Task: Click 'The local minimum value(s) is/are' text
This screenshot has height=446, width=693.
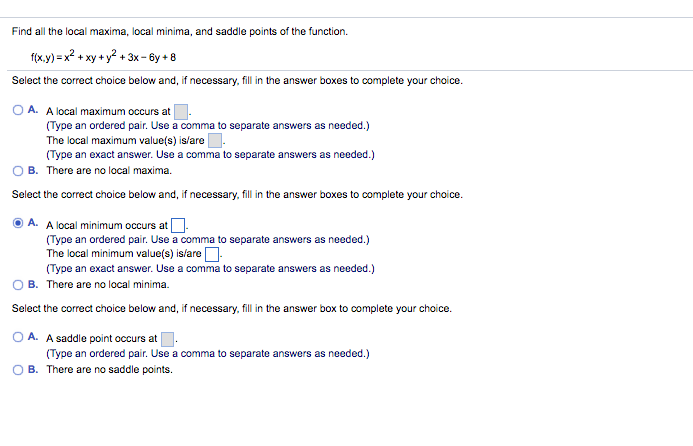Action: (124, 254)
